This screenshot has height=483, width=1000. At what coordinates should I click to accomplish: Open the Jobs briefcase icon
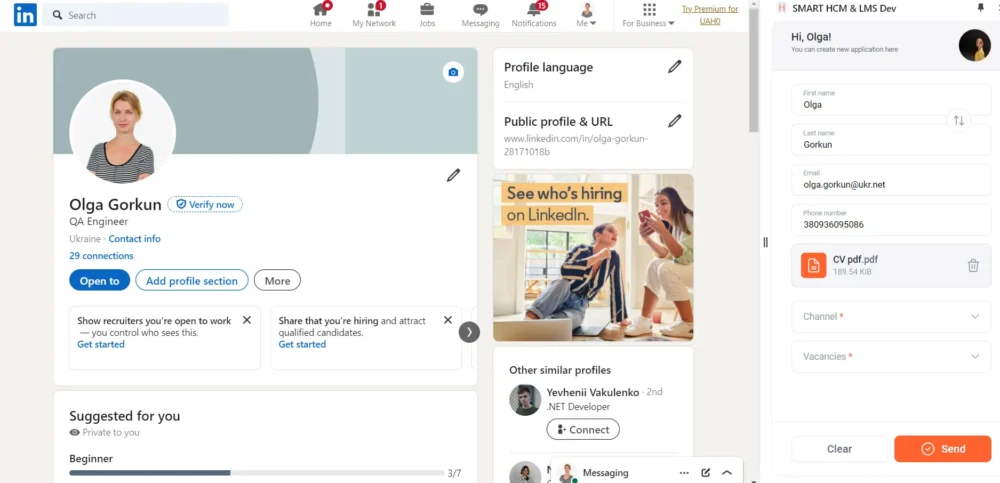[x=427, y=10]
